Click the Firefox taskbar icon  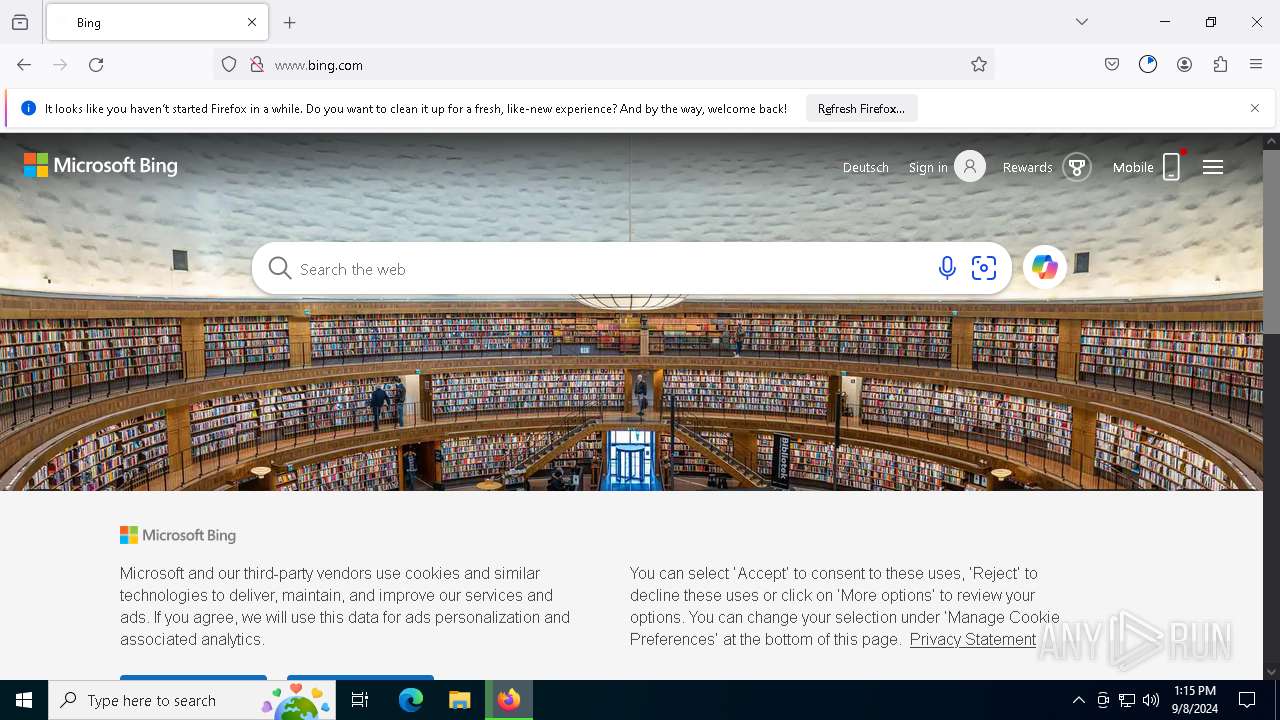point(509,700)
